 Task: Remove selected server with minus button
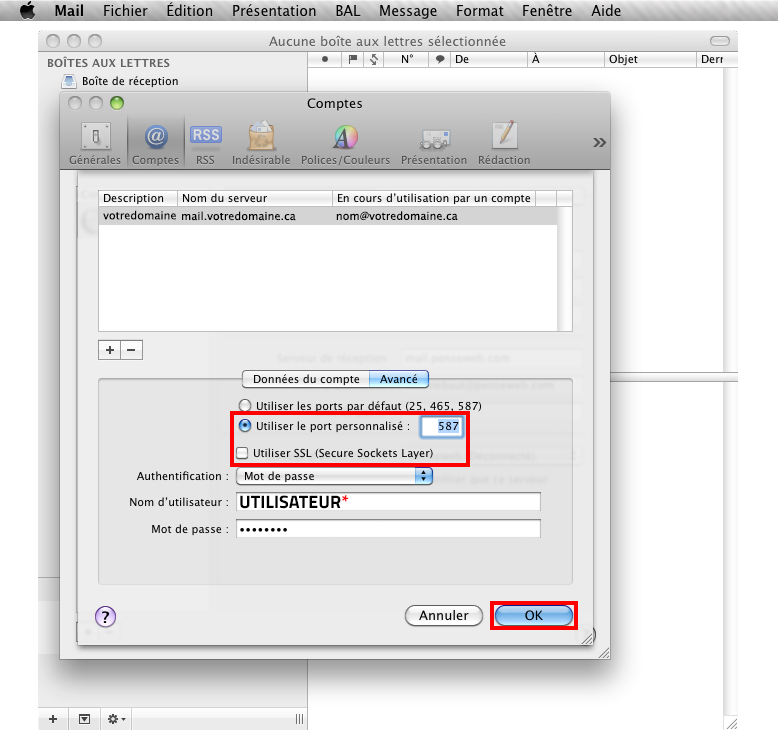click(131, 350)
